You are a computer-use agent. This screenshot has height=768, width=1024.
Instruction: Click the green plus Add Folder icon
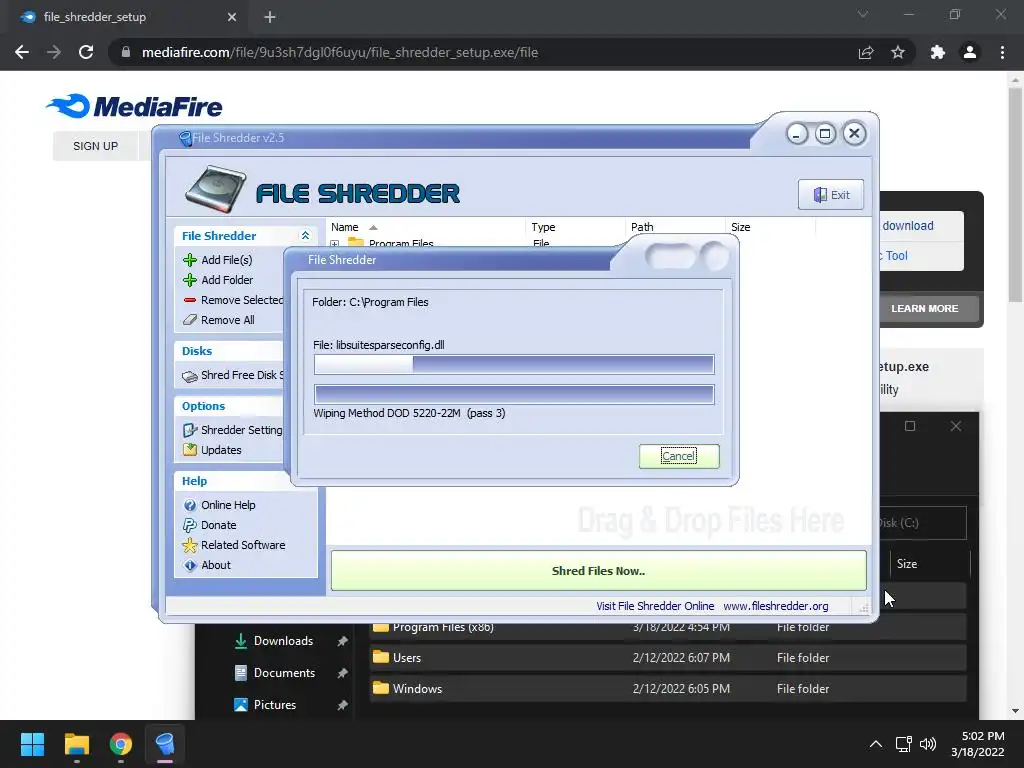coord(190,280)
